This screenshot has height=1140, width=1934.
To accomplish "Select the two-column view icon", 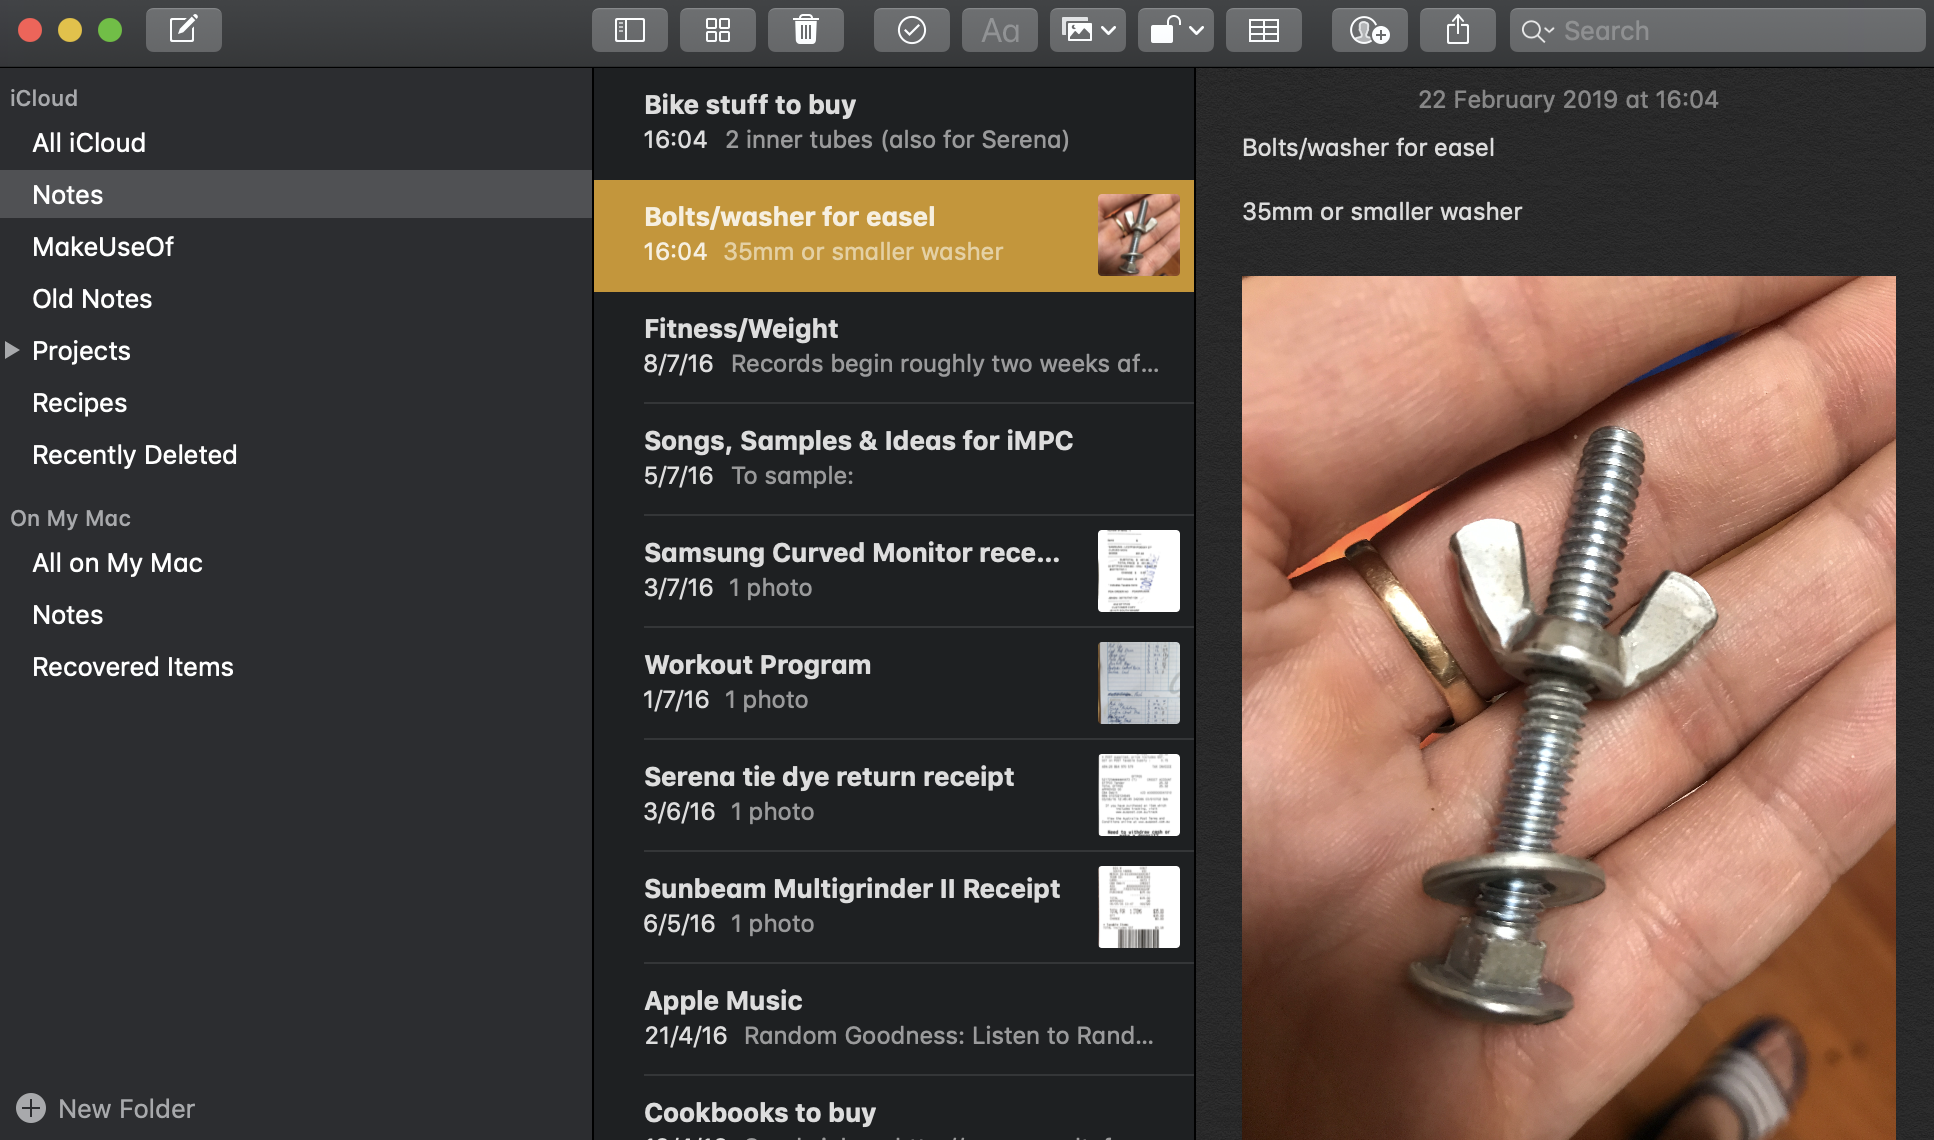I will tap(632, 30).
